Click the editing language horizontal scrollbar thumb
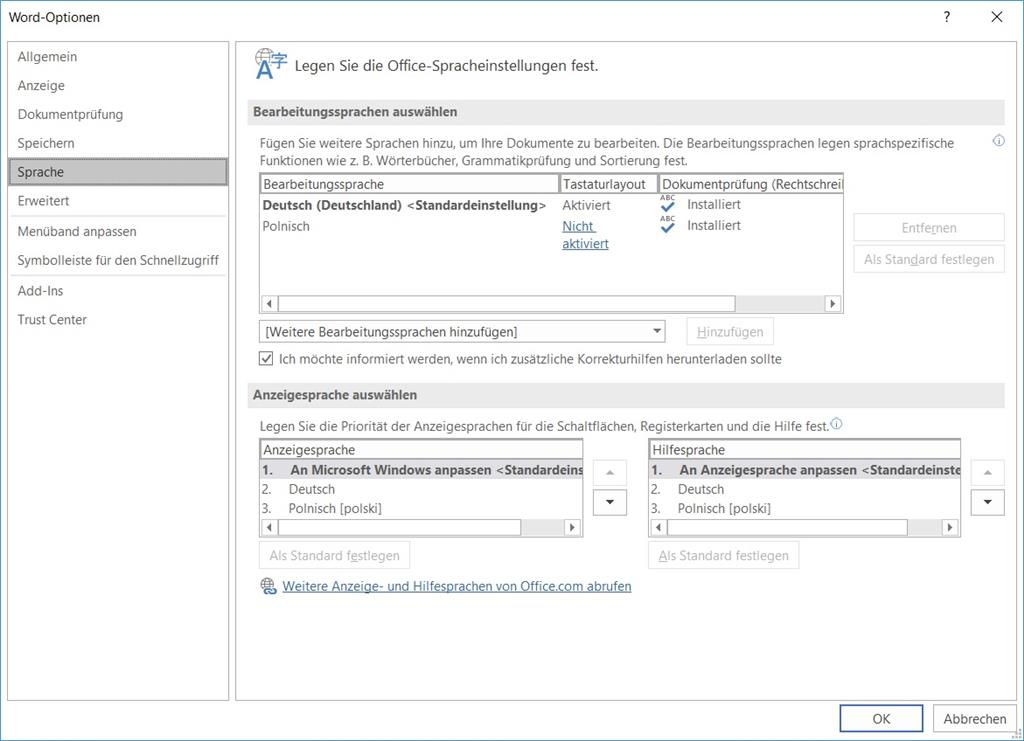The width and height of the screenshot is (1024, 741). [x=507, y=304]
